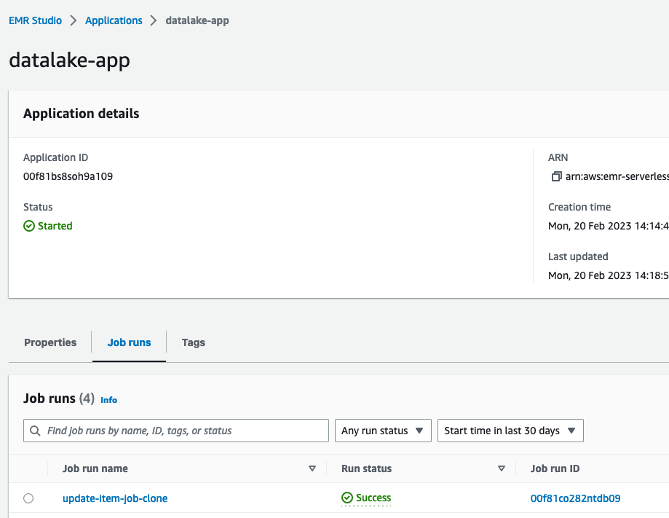Navigate to Applications breadcrumb

click(x=114, y=20)
